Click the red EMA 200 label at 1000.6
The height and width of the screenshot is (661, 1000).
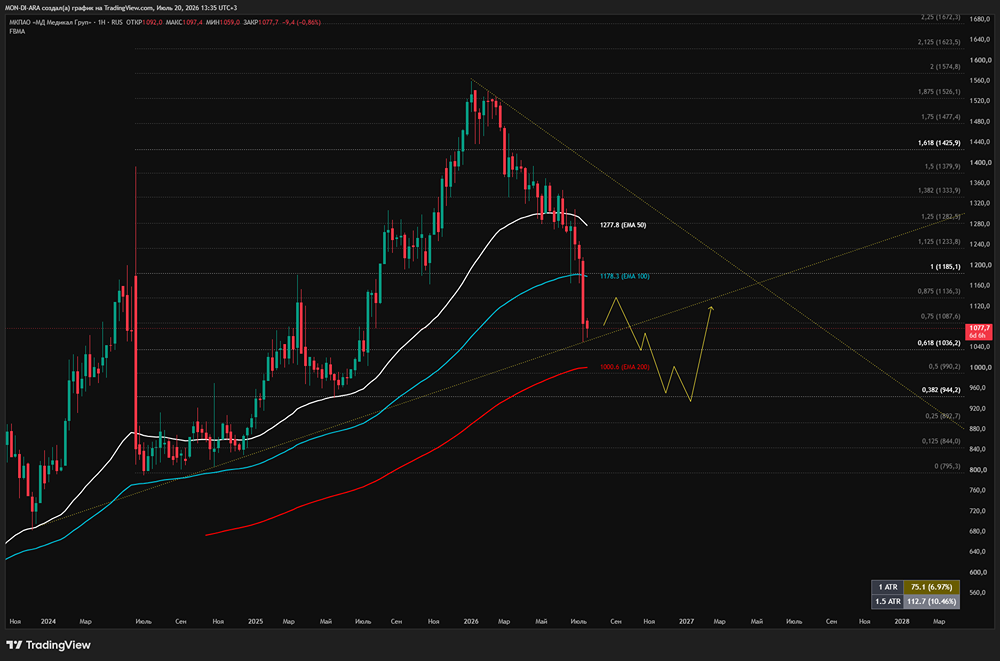624,367
